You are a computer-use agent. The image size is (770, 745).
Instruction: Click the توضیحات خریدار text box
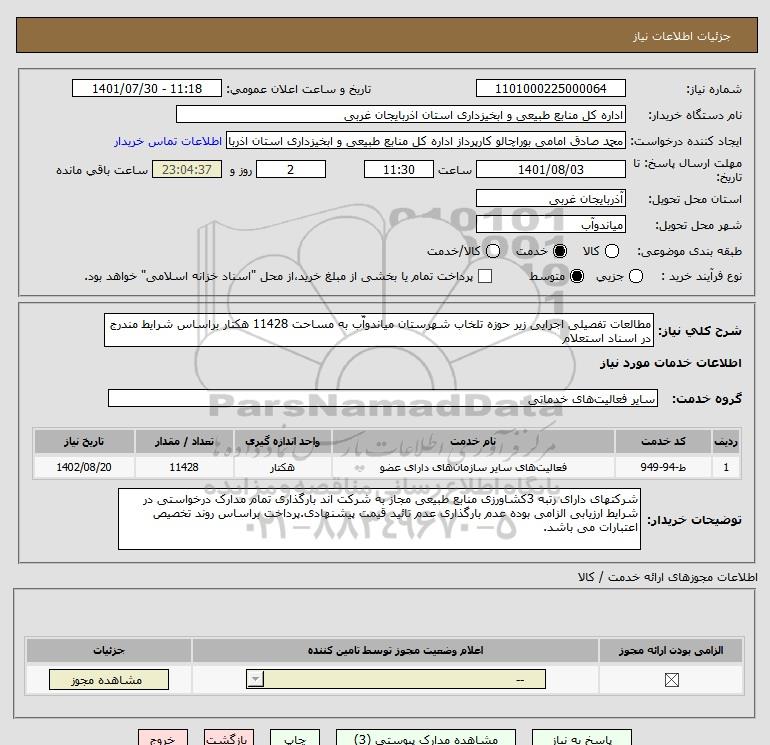coord(379,519)
